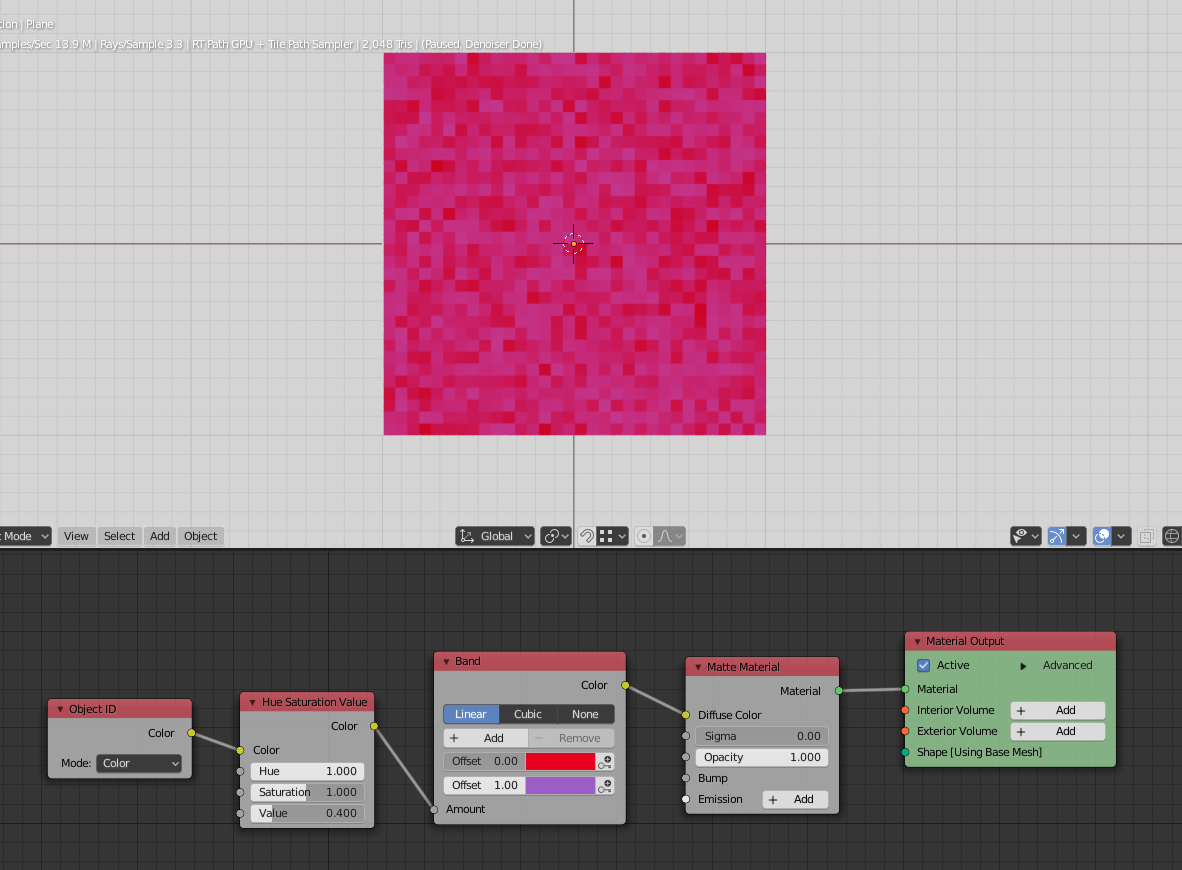Expand Advanced section in Material Output

[1023, 665]
